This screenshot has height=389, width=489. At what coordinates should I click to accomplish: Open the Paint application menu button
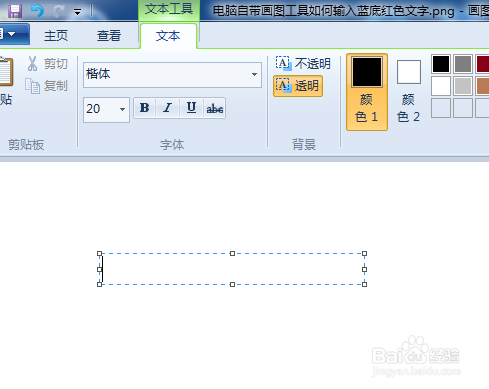14,34
